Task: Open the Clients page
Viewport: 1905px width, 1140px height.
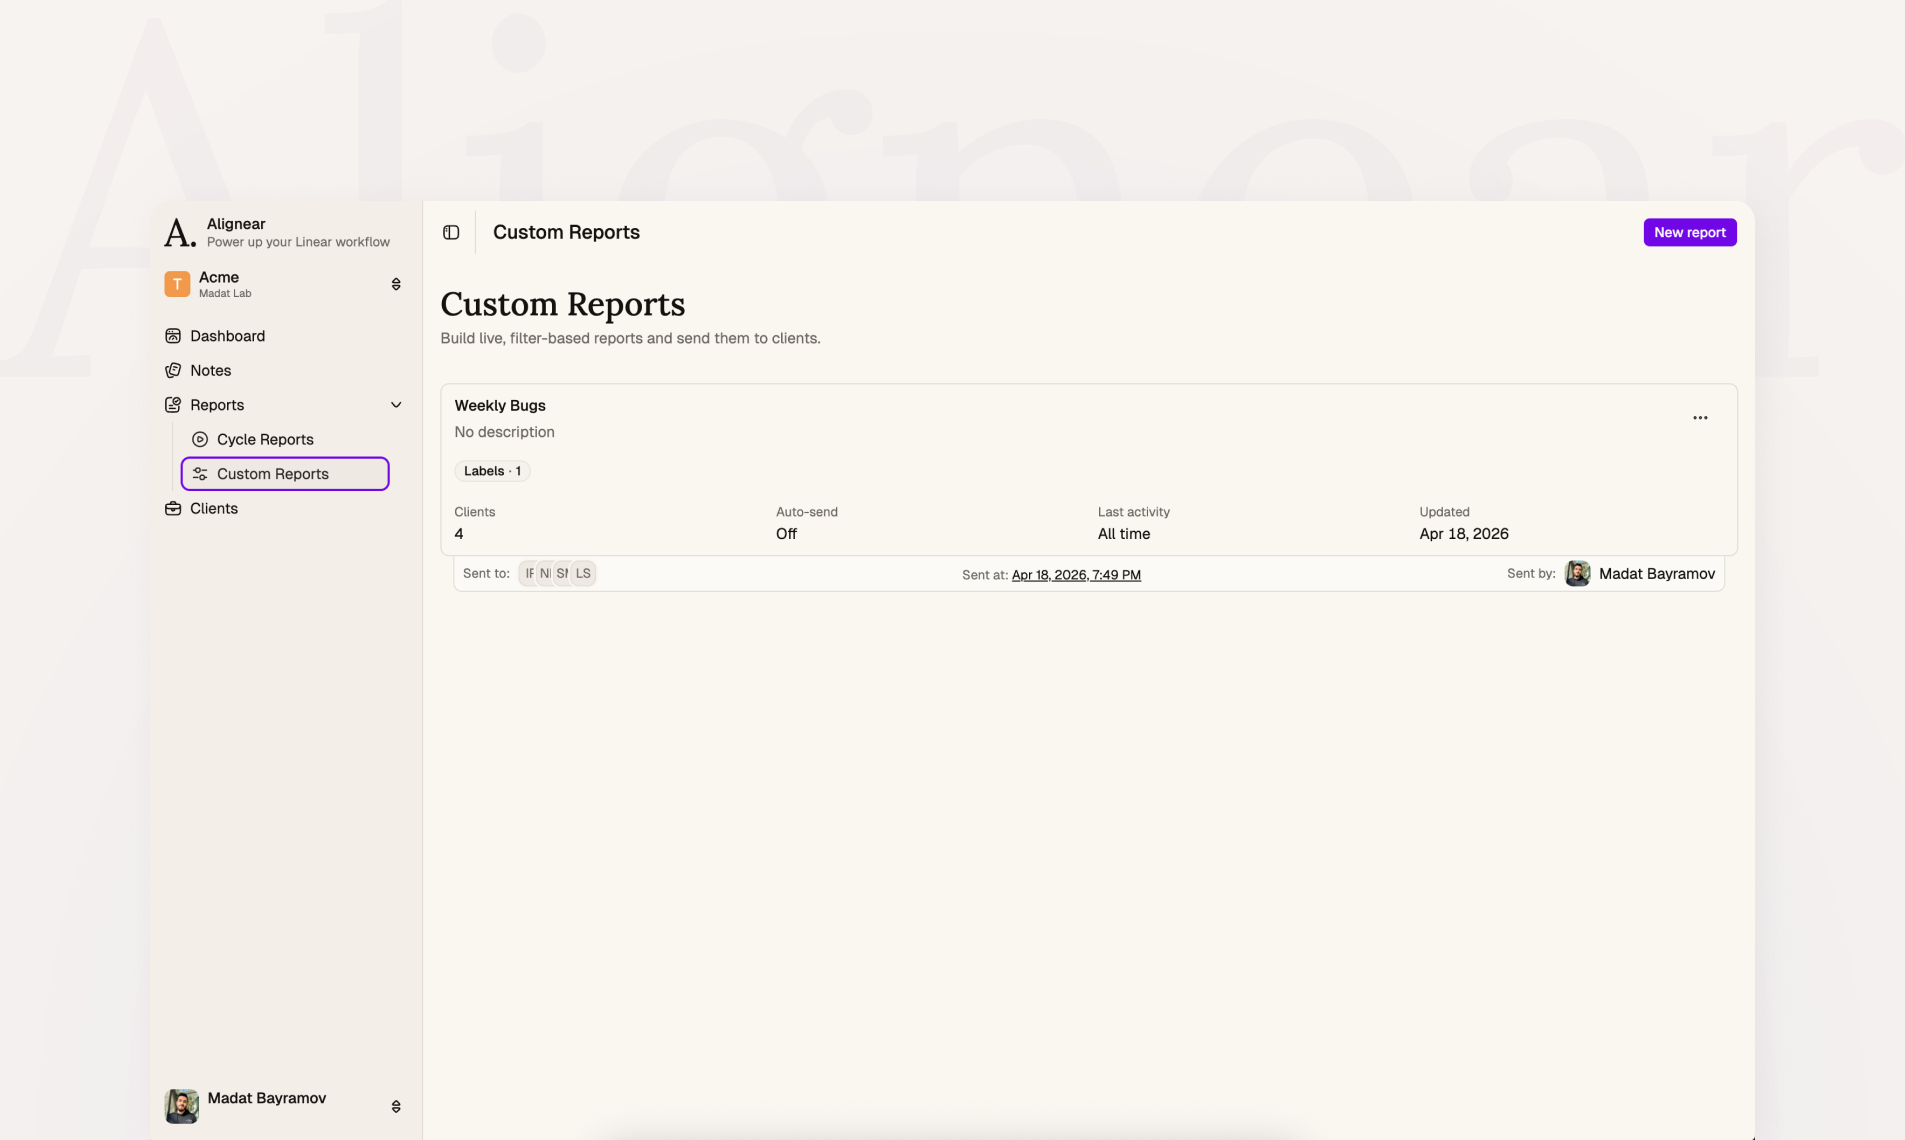Action: click(x=214, y=508)
